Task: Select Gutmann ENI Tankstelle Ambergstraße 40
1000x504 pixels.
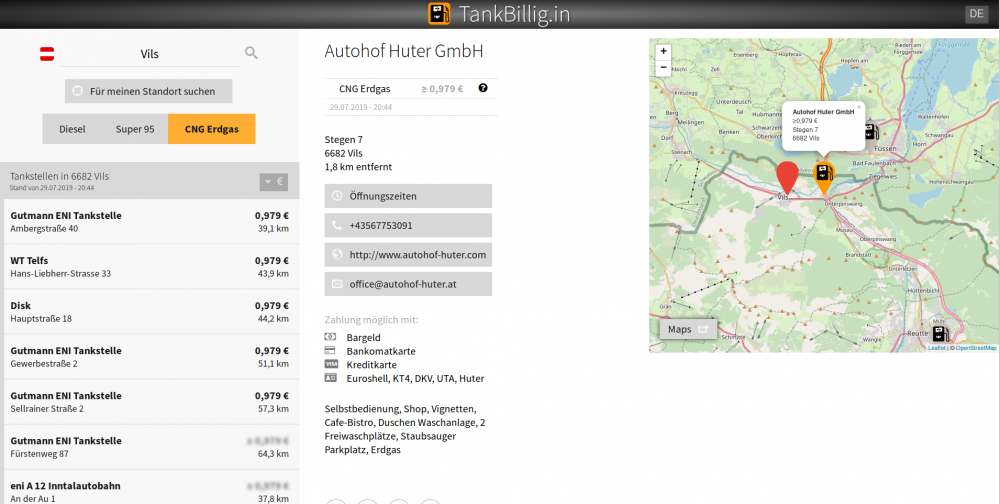Action: click(x=151, y=221)
